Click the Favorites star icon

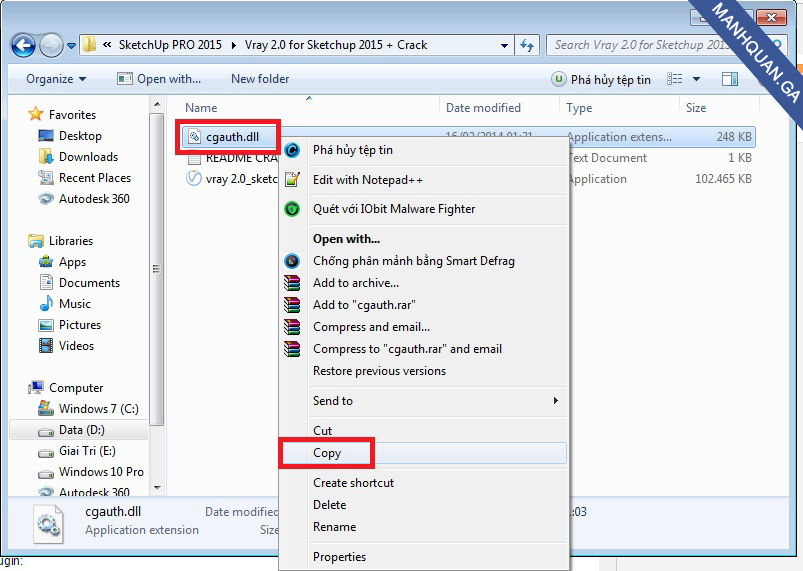pos(35,114)
